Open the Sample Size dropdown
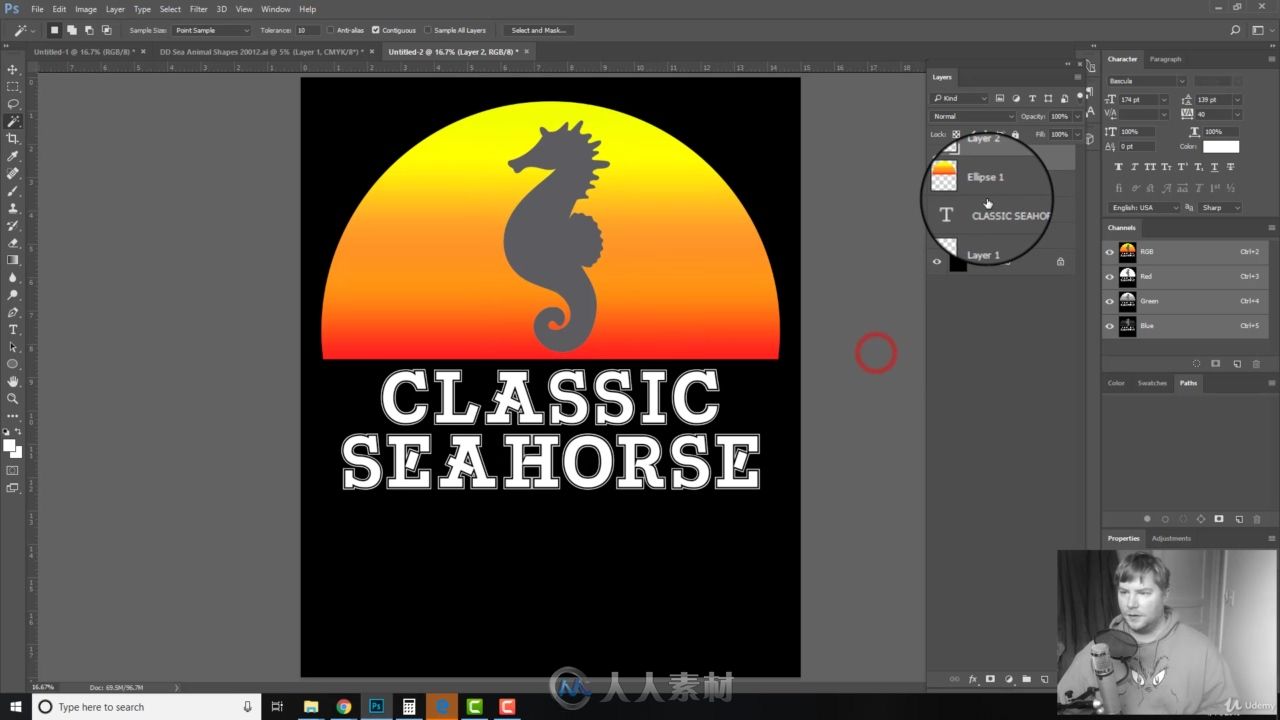 (212, 30)
